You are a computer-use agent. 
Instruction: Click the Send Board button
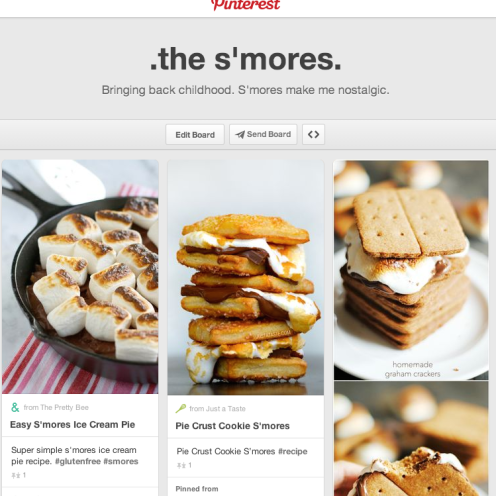tap(263, 134)
